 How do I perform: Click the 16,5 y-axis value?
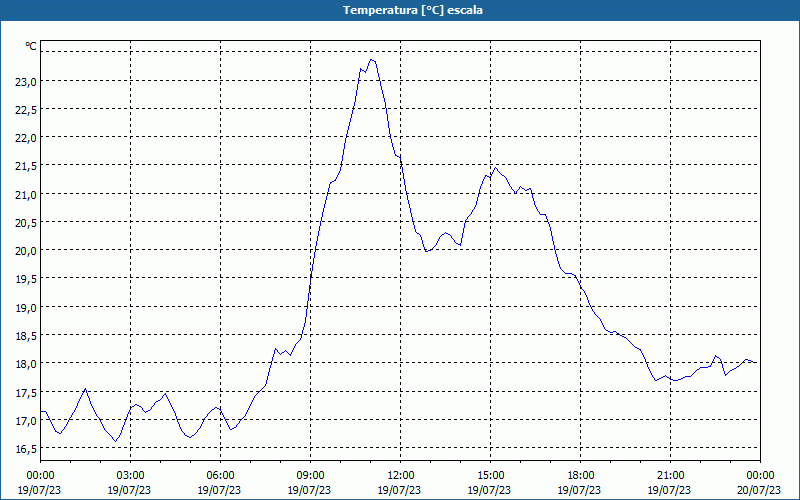pyautogui.click(x=25, y=449)
